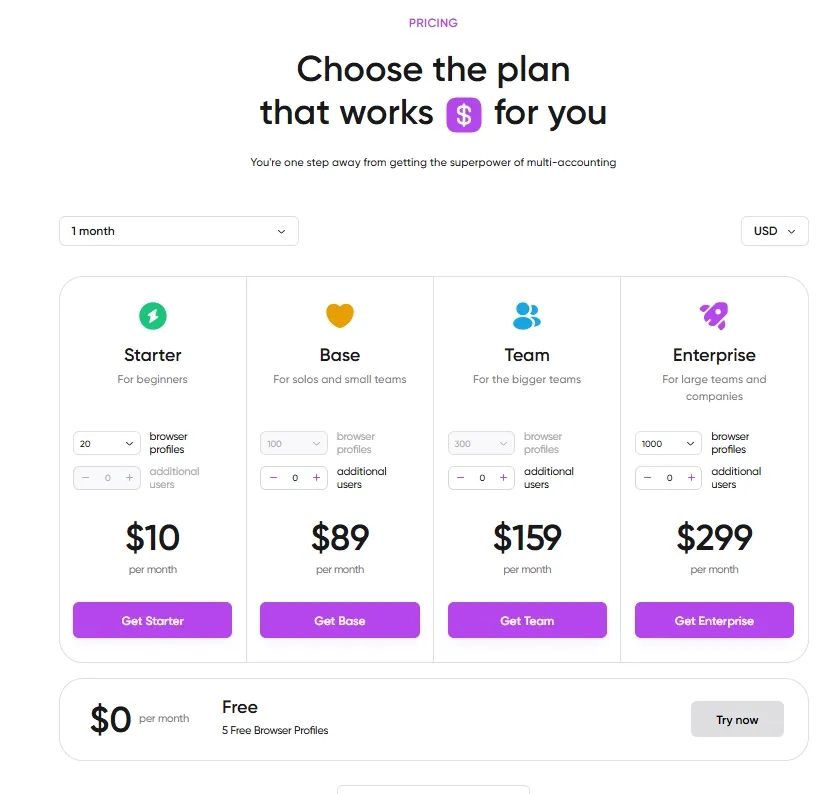Click the Base plan heart icon
Image resolution: width=829 pixels, height=794 pixels.
point(340,316)
